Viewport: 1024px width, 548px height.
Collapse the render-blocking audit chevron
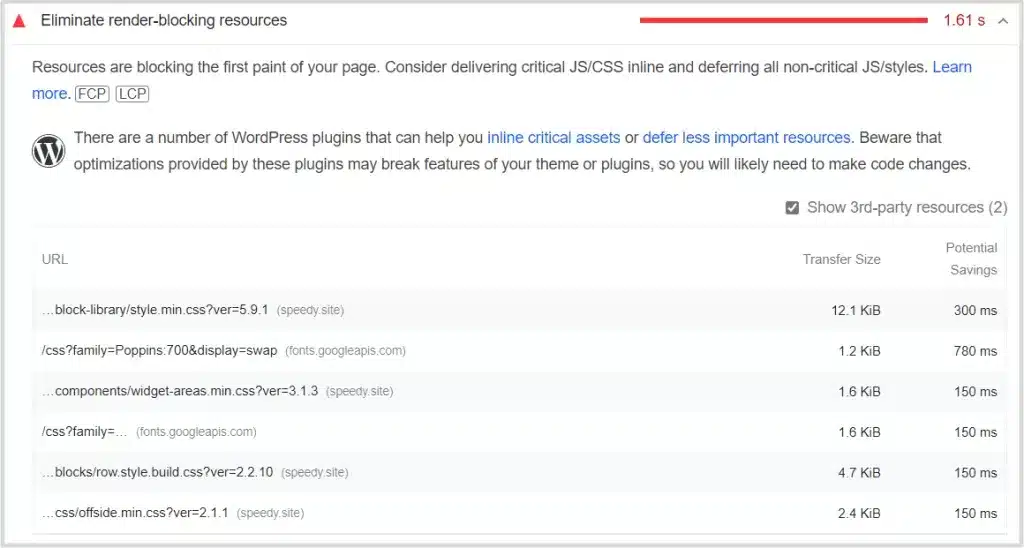[1003, 21]
